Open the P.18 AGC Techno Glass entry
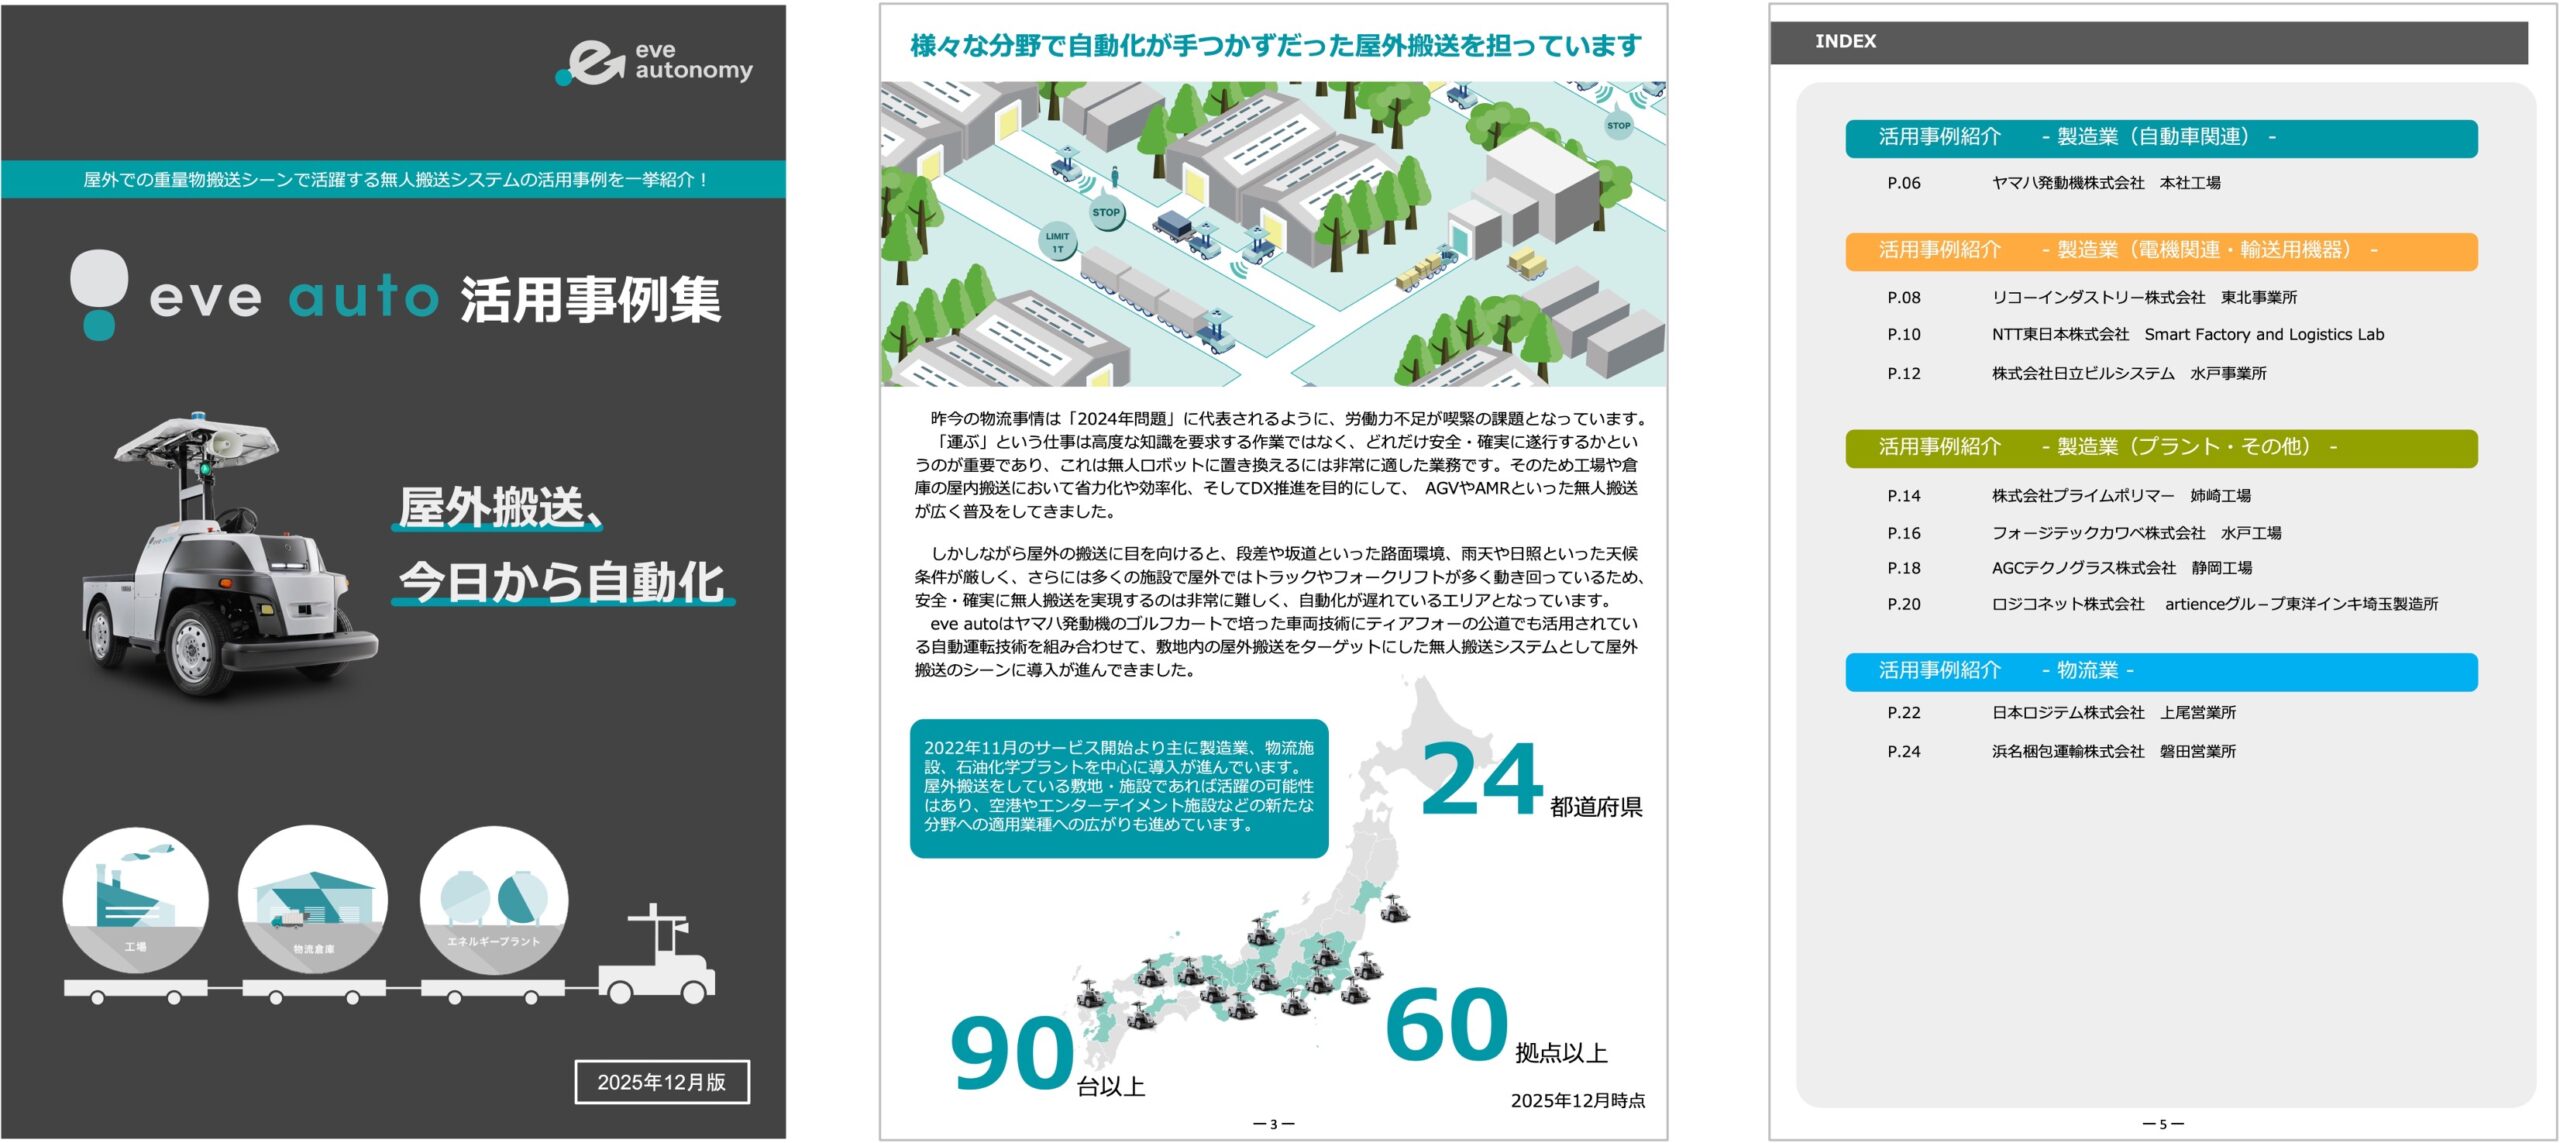 (x=2121, y=568)
